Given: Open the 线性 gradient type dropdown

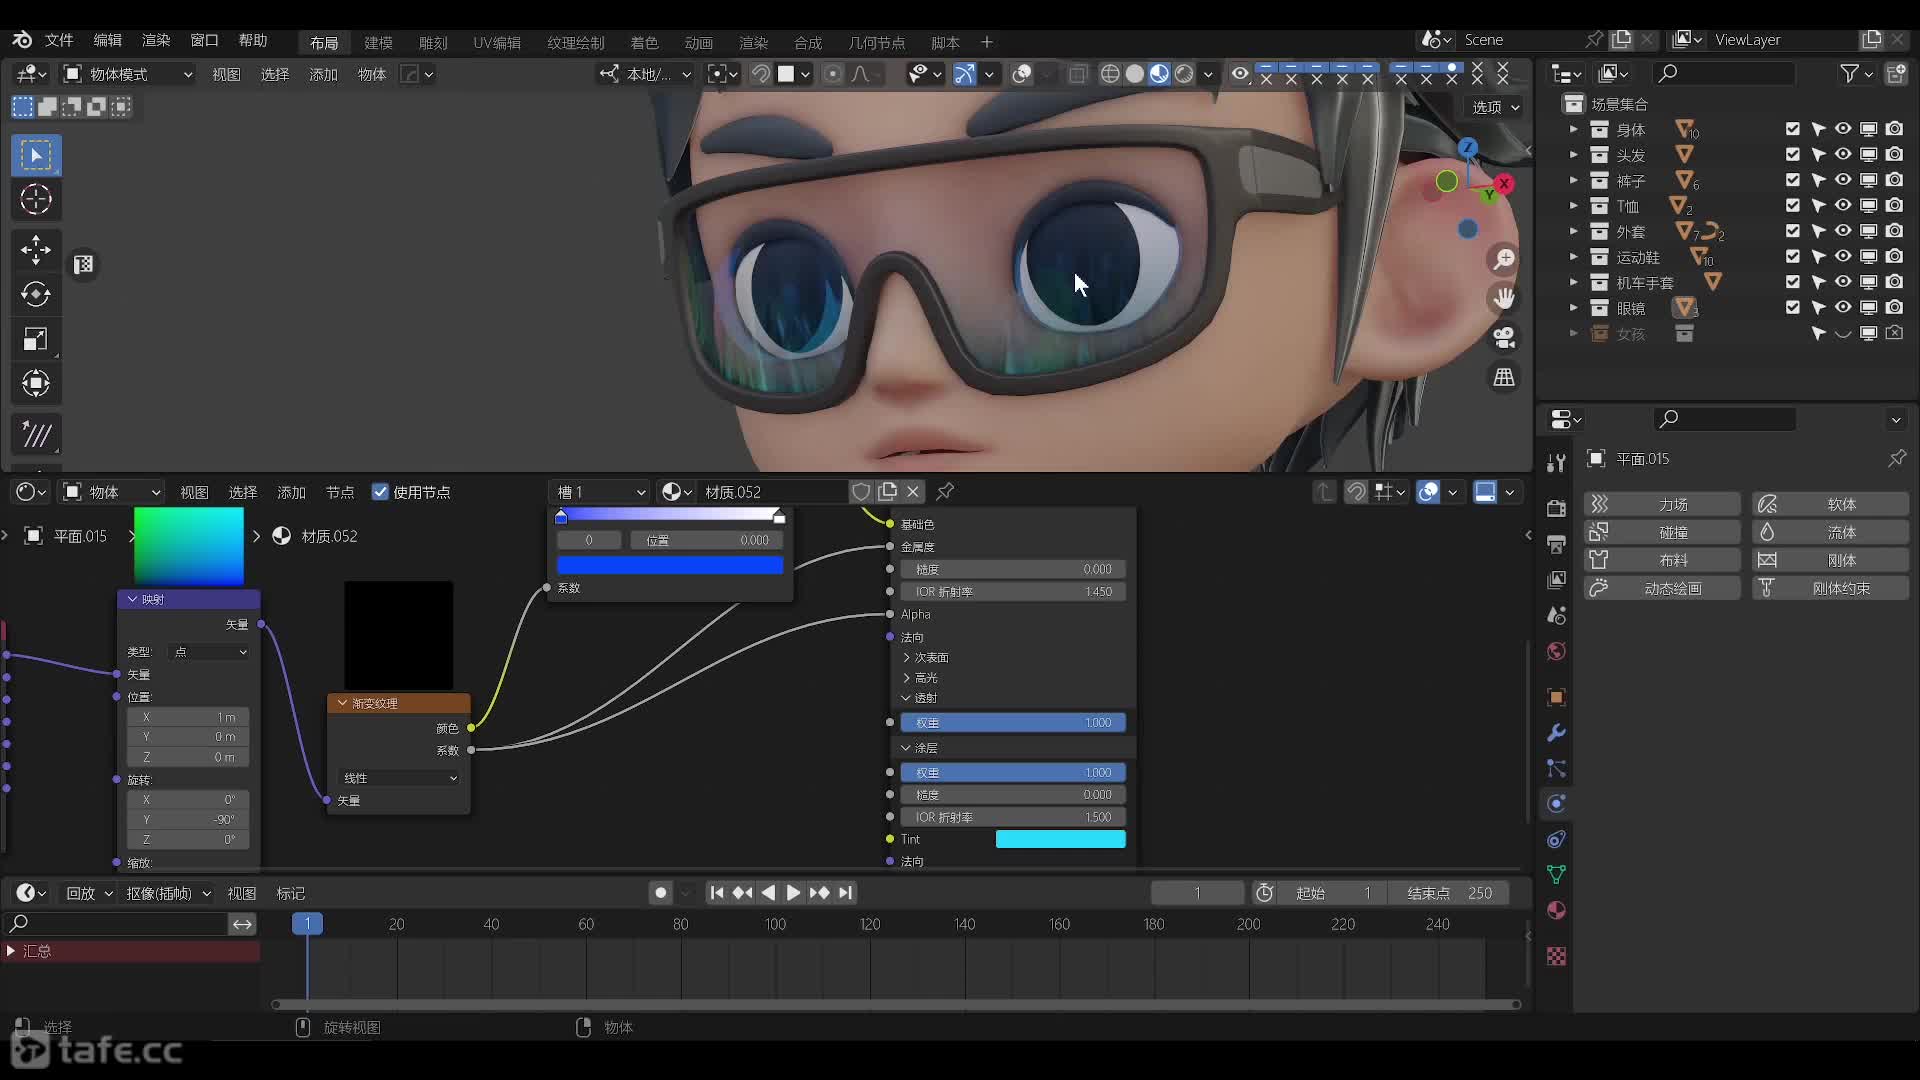Looking at the screenshot, I should pos(399,778).
